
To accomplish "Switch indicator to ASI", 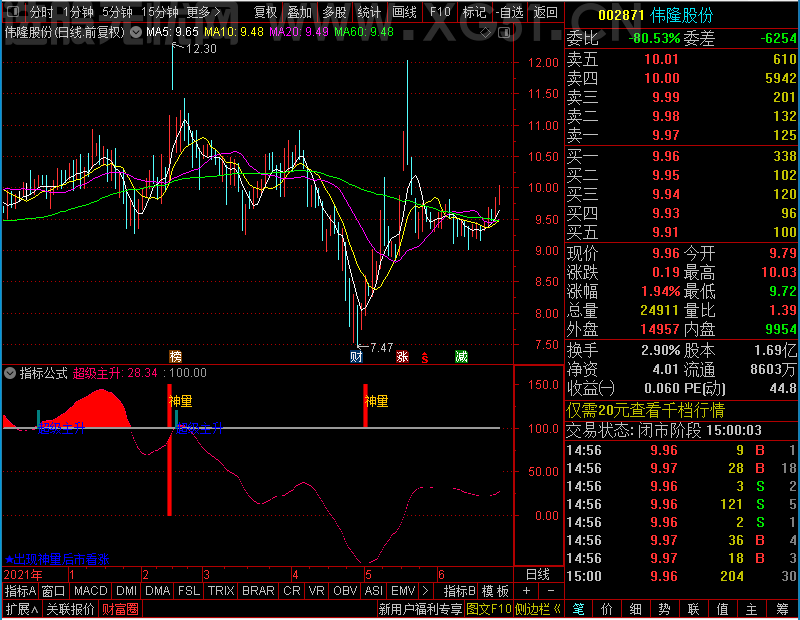I will point(374,591).
